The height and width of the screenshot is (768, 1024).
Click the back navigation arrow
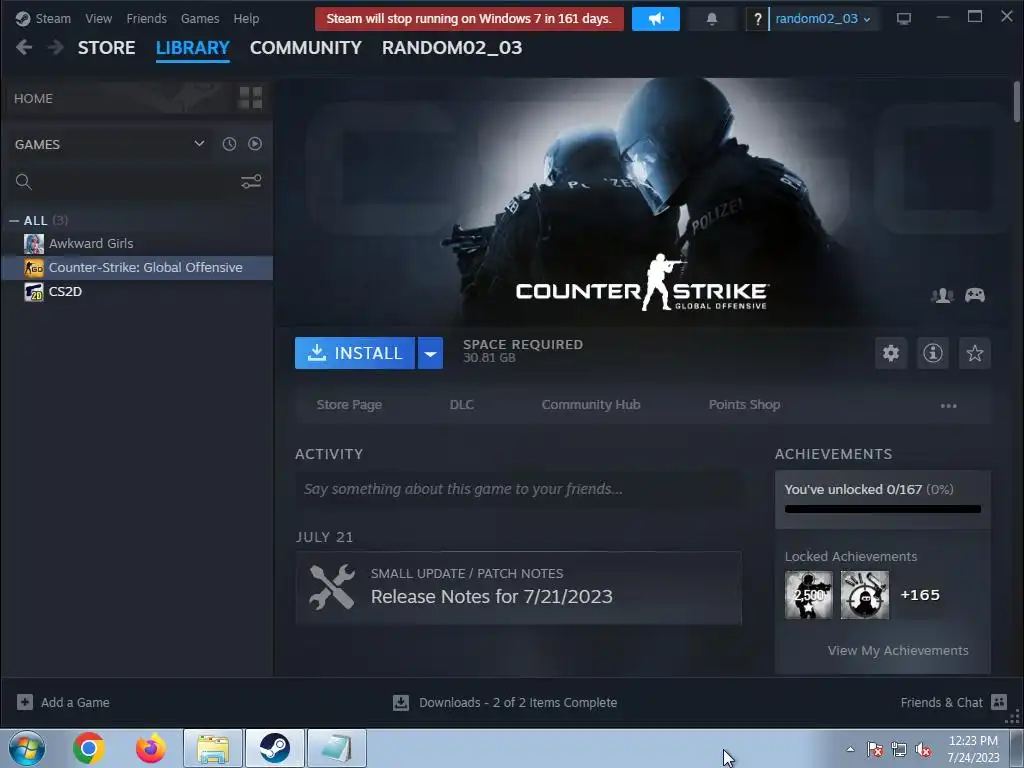pyautogui.click(x=24, y=47)
